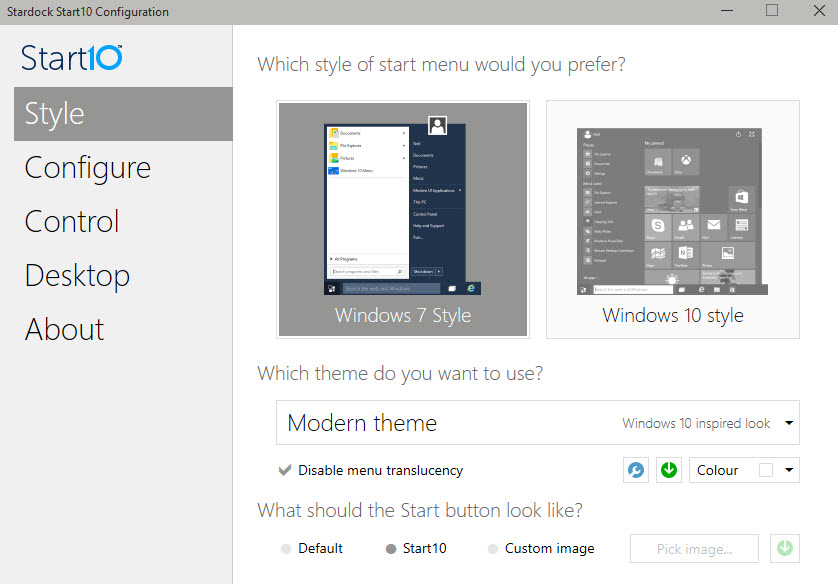Click the green download themes icon
Viewport: 838px width, 584px height.
pos(669,470)
